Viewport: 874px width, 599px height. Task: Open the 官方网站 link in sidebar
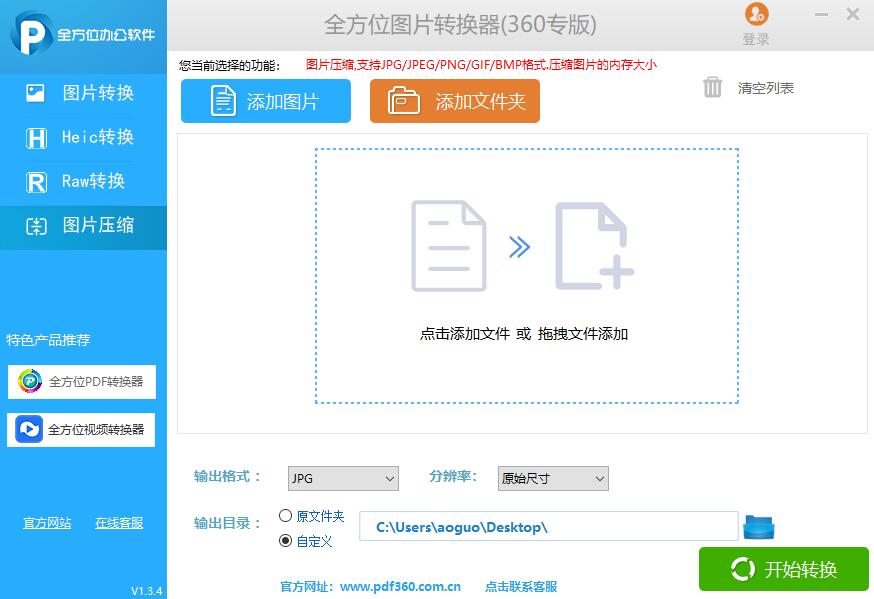tap(47, 523)
